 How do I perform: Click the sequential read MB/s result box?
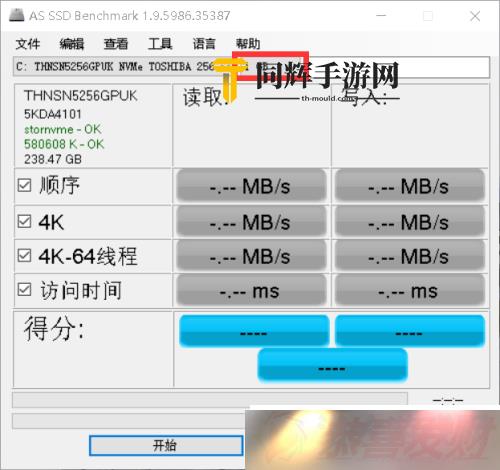(251, 186)
